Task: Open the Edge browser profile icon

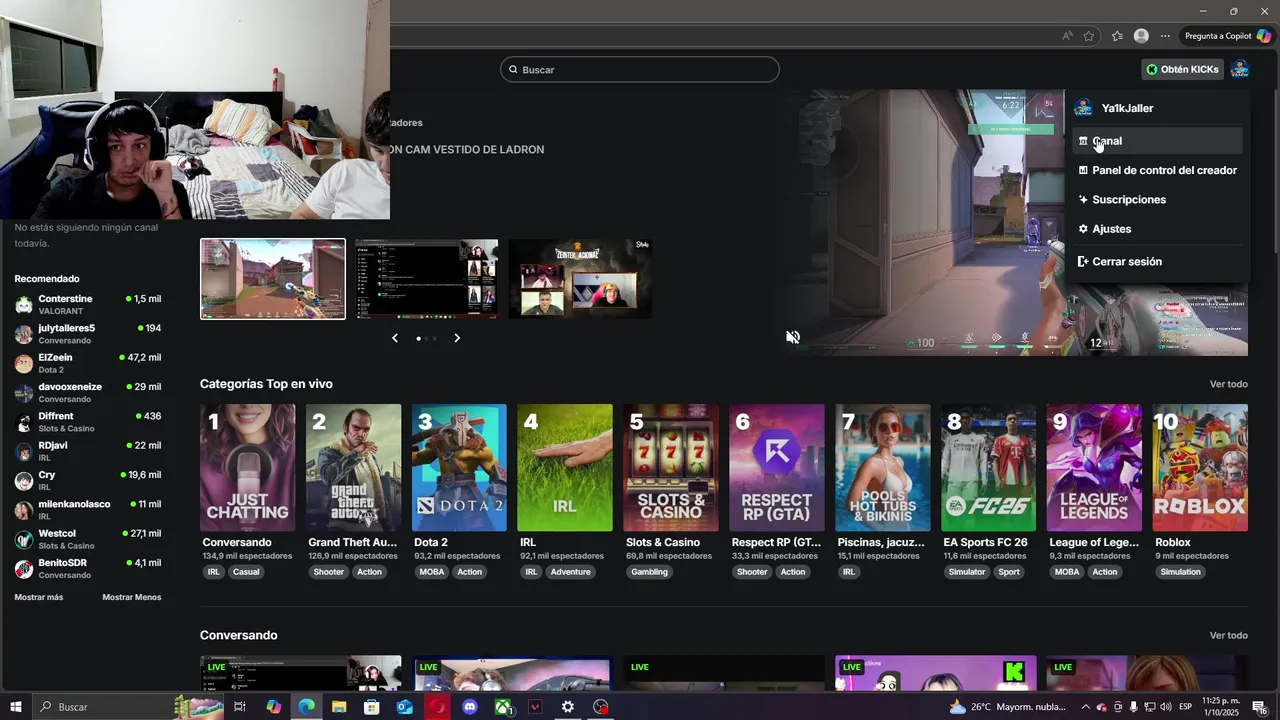Action: [x=1141, y=36]
